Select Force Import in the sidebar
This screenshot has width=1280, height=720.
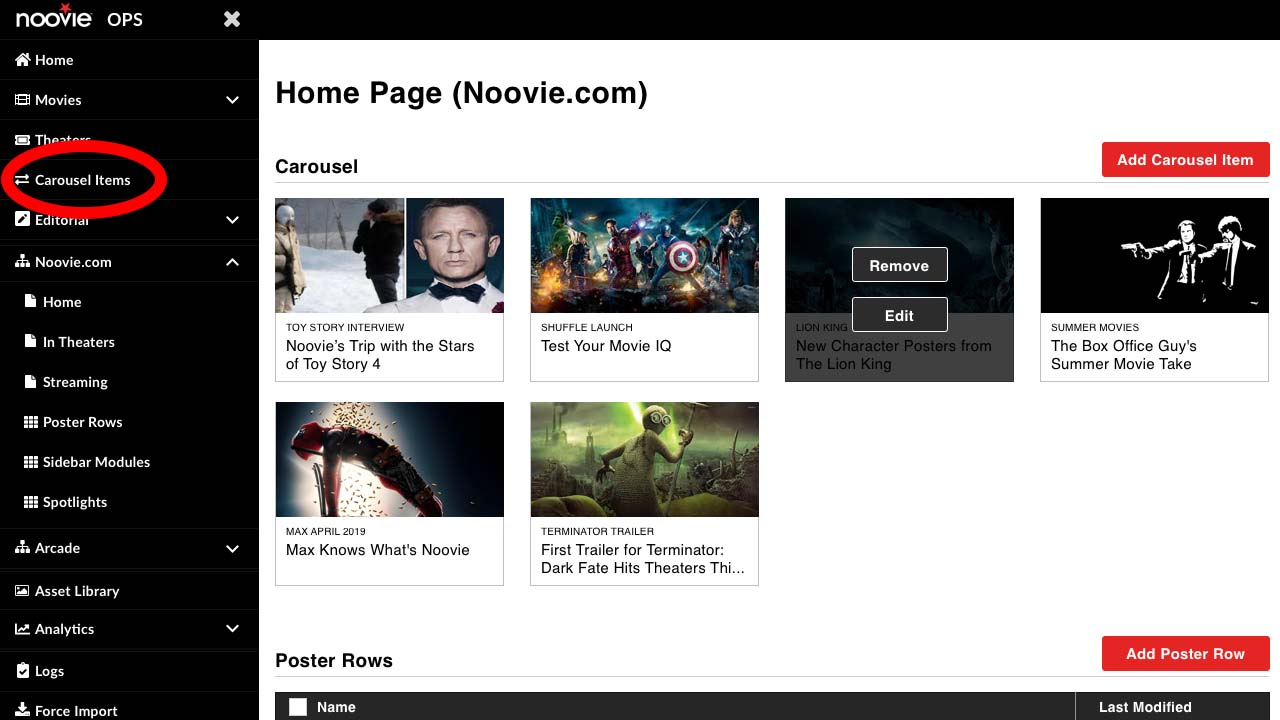point(76,711)
